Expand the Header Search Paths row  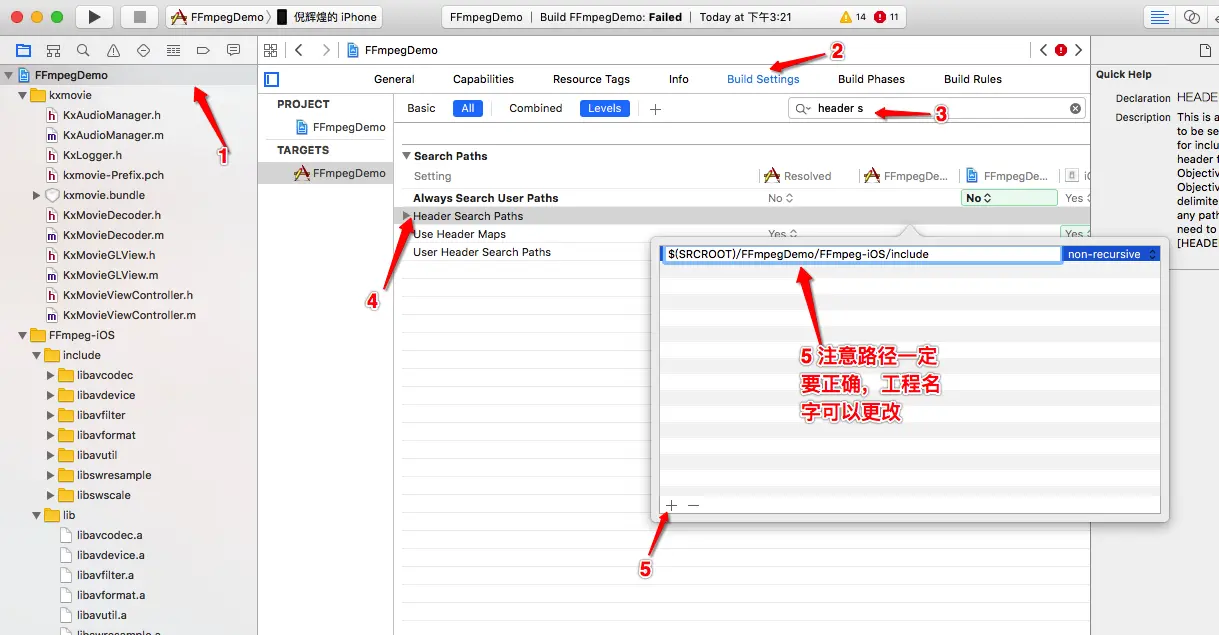(x=406, y=216)
